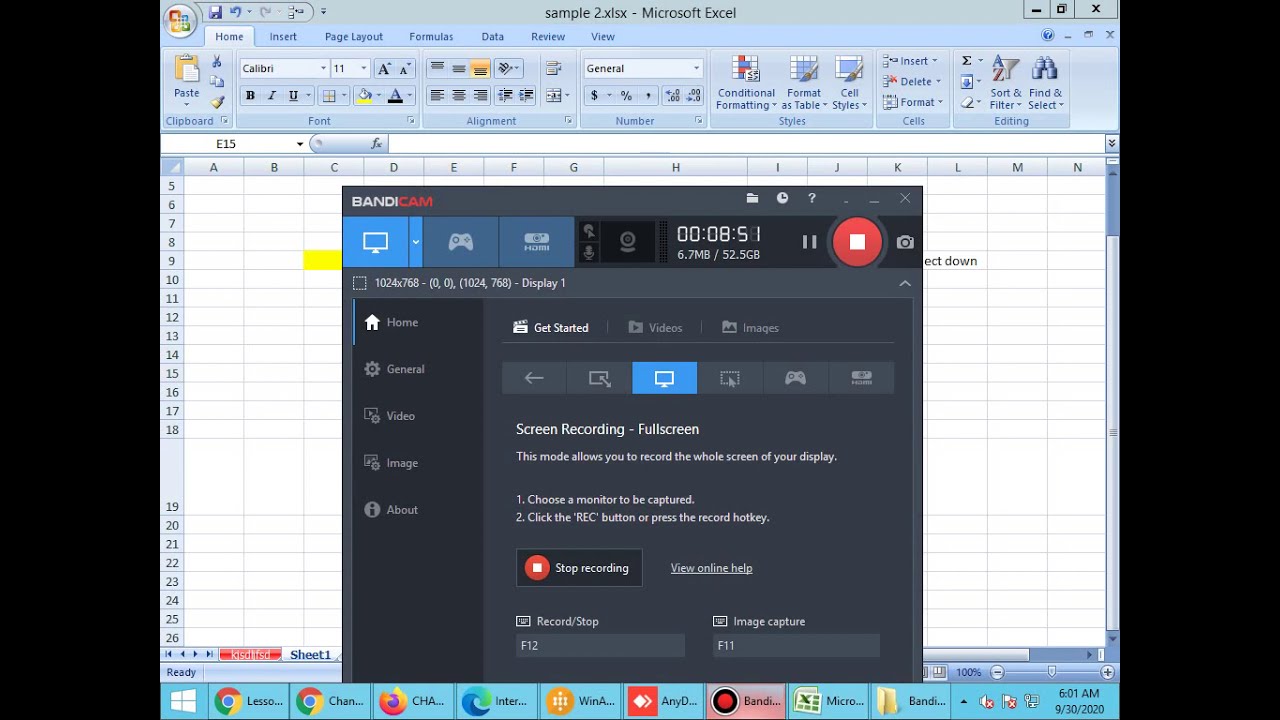Select Bandicam screen recording mode button

[375, 242]
